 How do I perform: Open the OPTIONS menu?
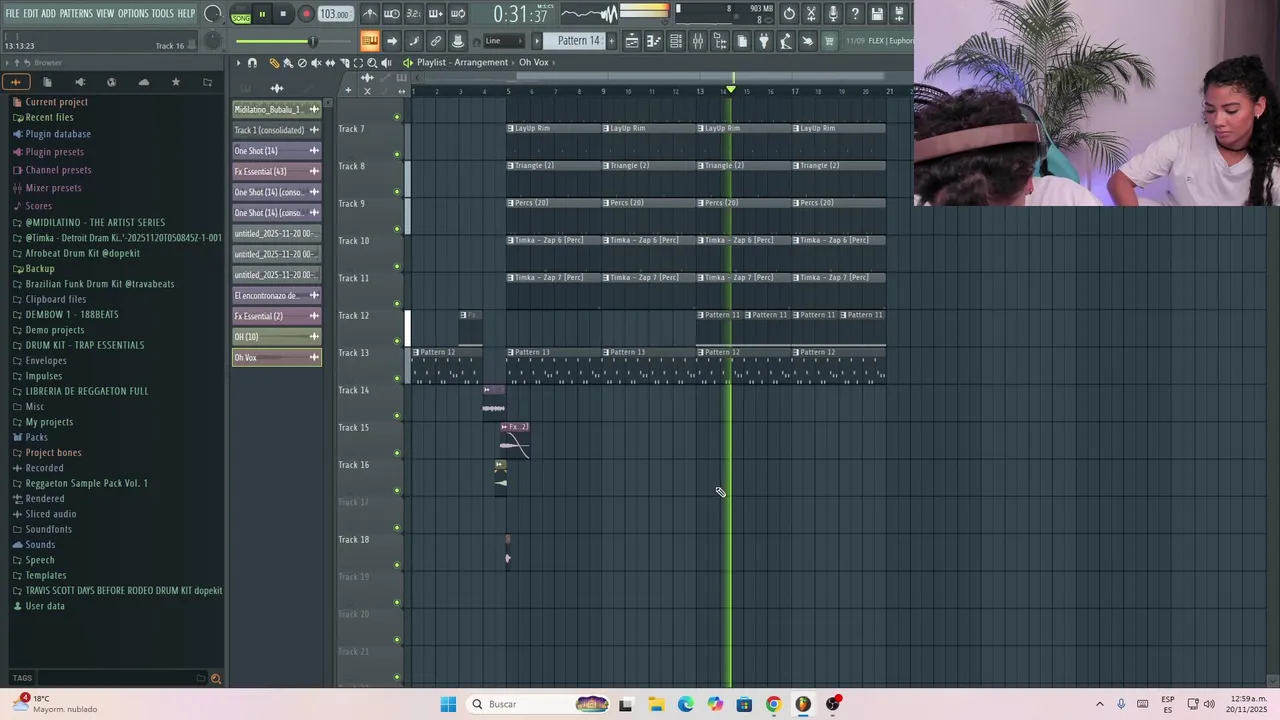click(x=133, y=13)
